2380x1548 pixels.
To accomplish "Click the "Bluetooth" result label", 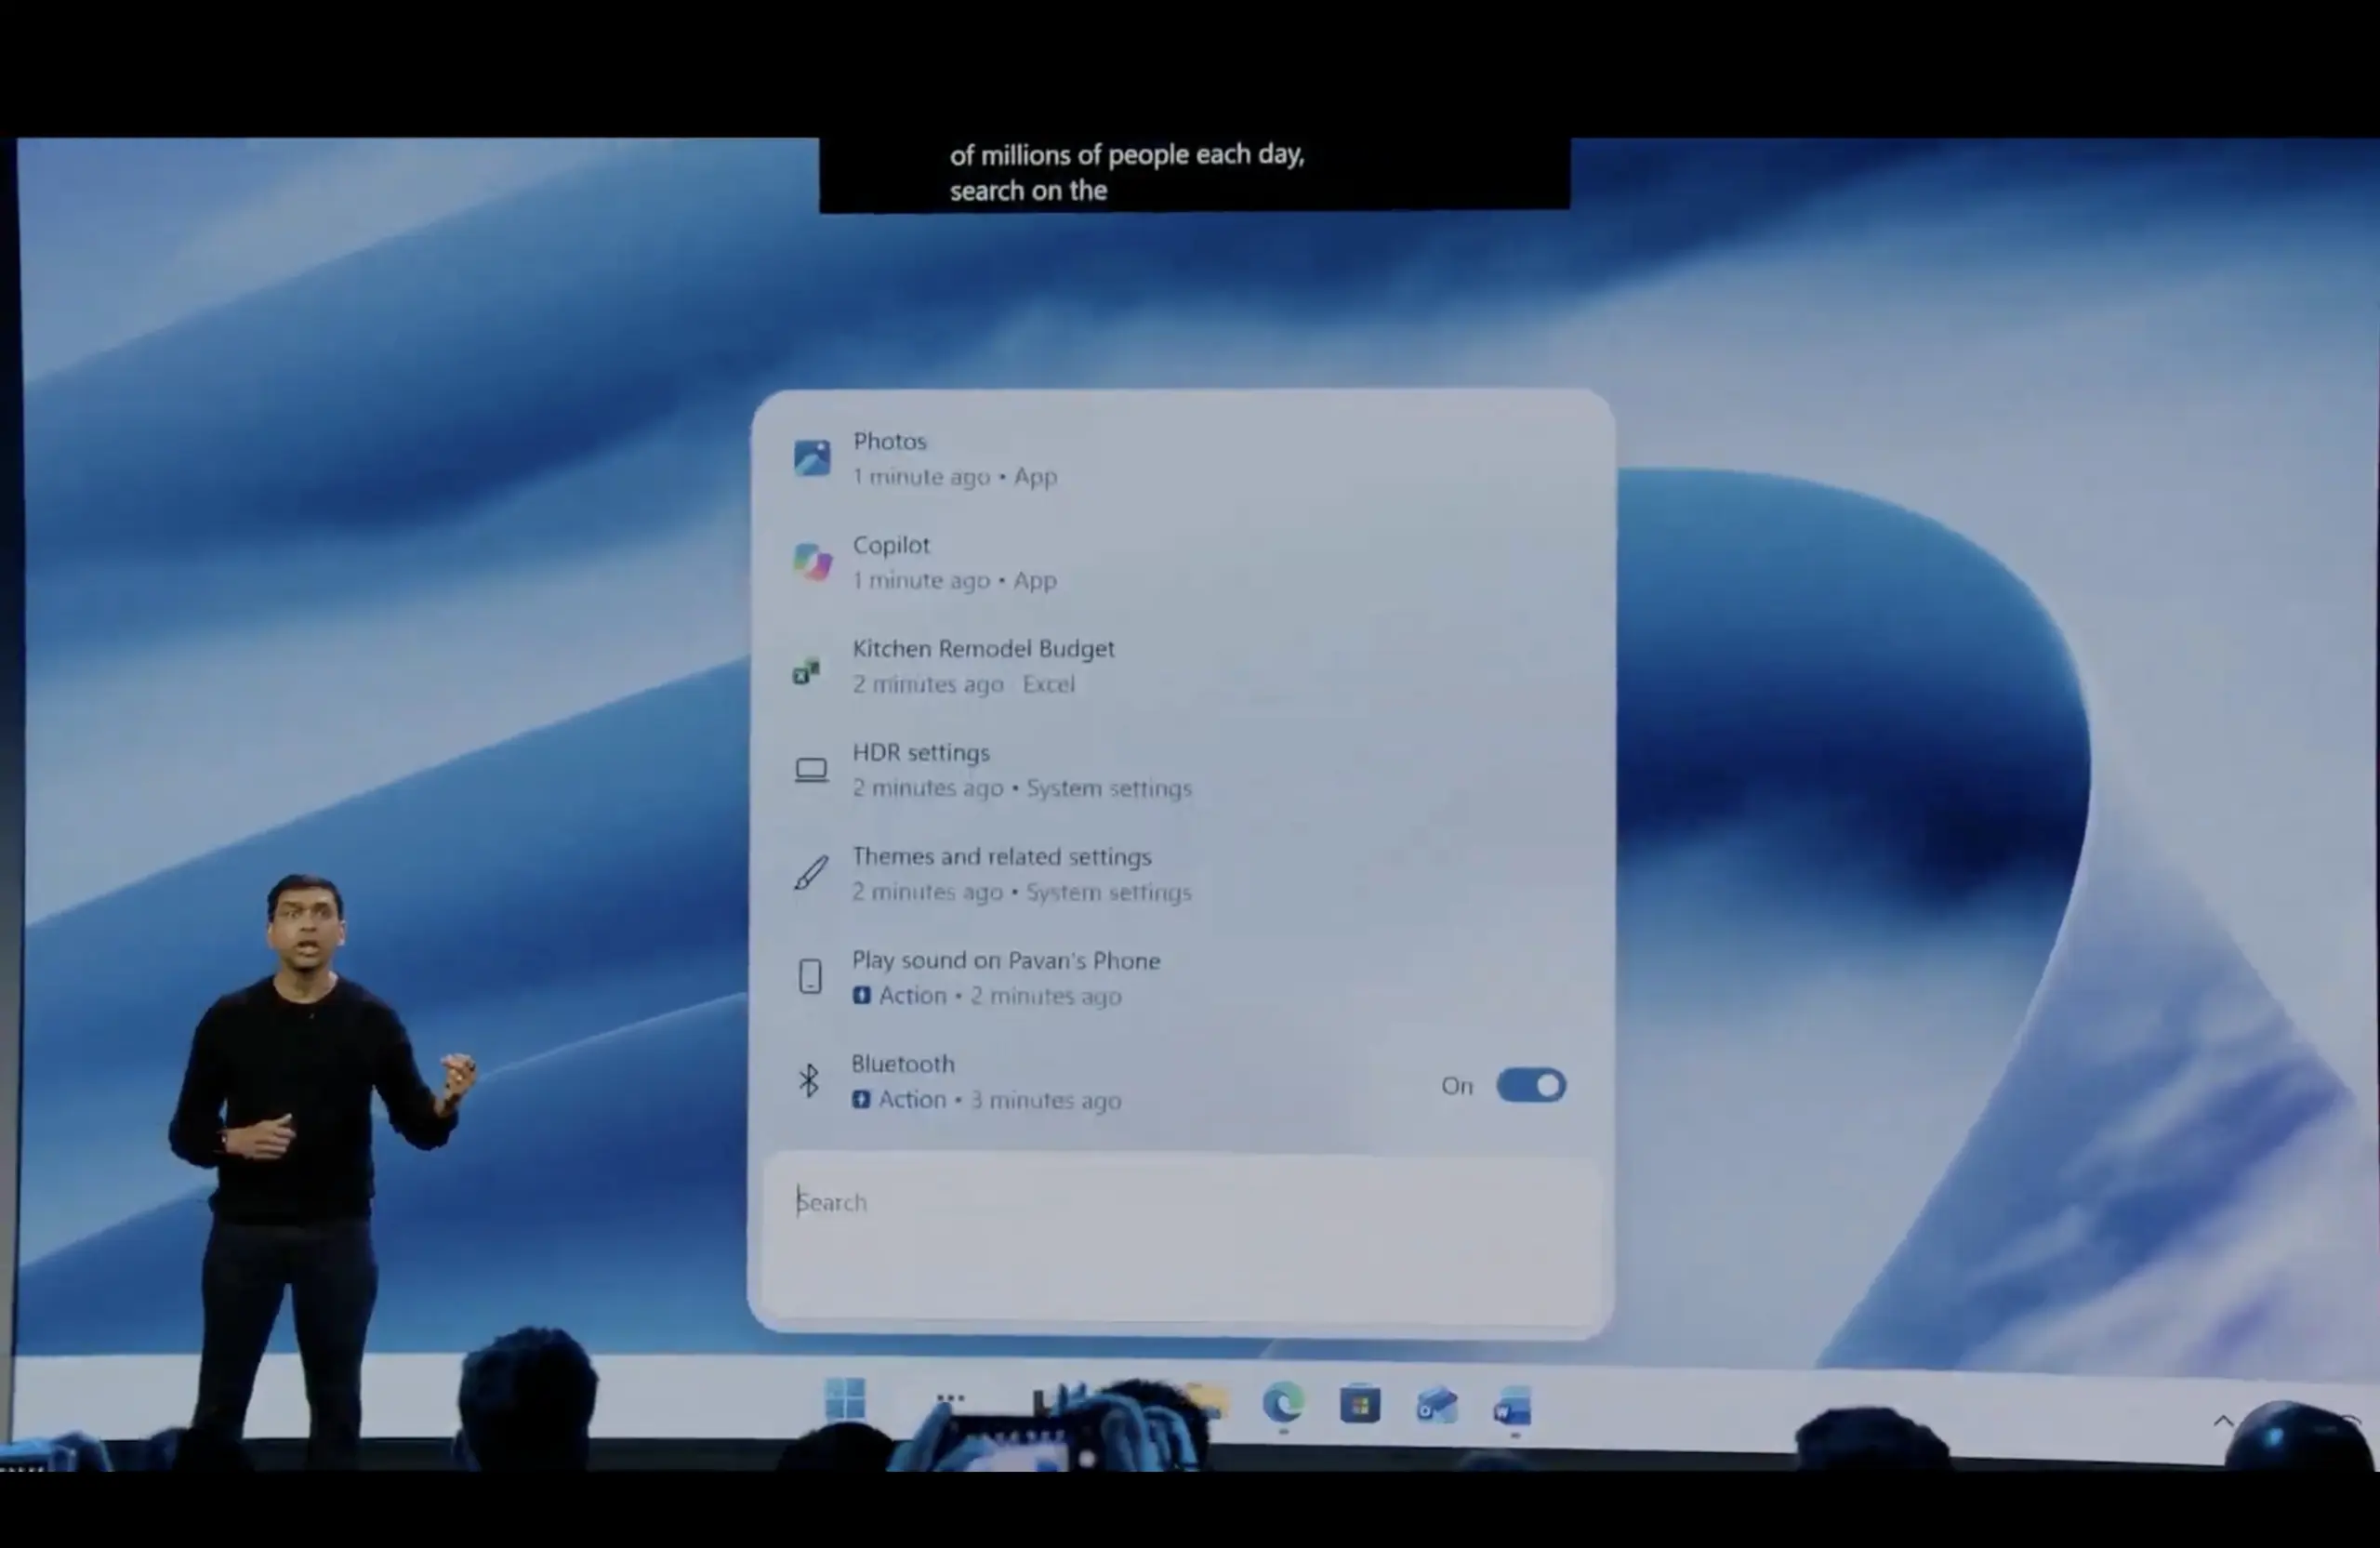I will click(903, 1063).
